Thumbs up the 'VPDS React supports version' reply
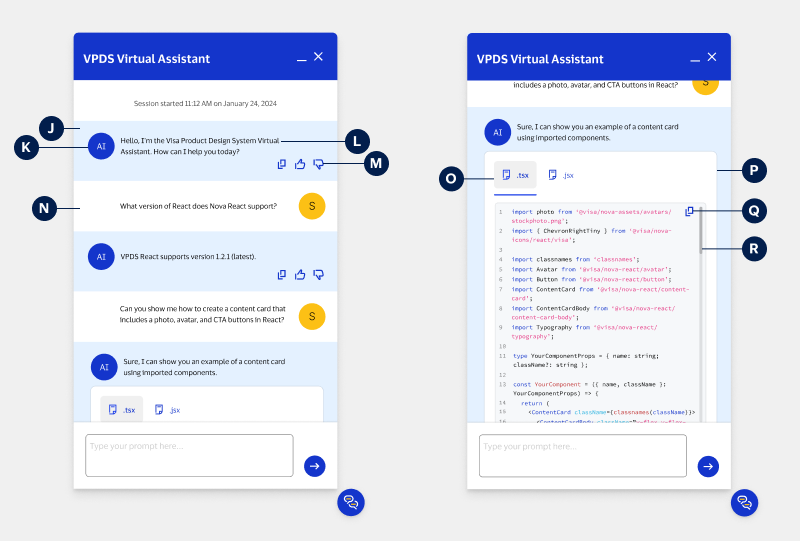Image resolution: width=800 pixels, height=542 pixels. click(x=300, y=275)
